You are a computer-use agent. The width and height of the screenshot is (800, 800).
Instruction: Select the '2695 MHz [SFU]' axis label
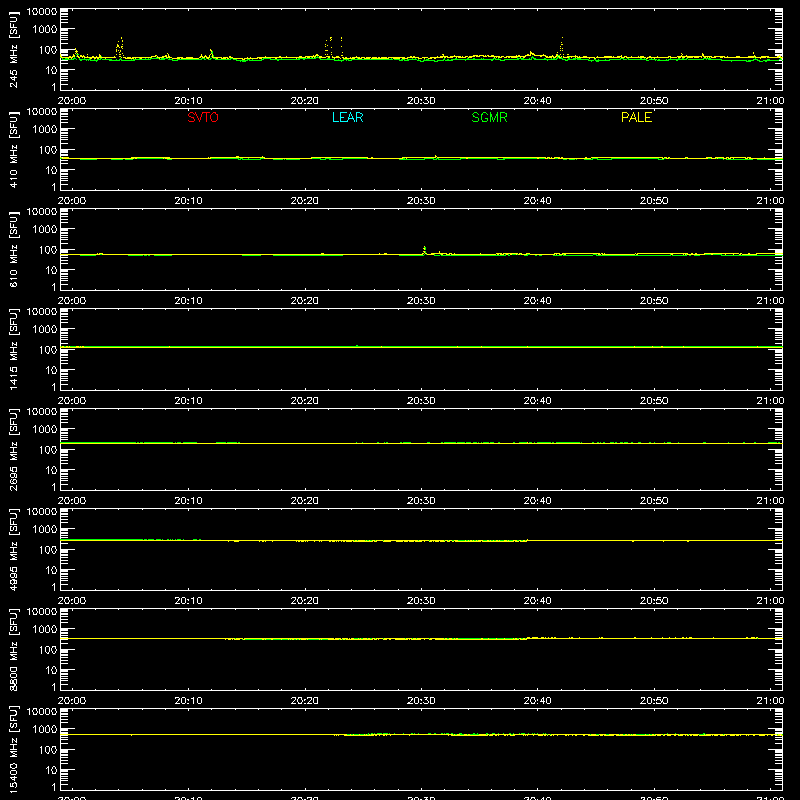click(14, 449)
